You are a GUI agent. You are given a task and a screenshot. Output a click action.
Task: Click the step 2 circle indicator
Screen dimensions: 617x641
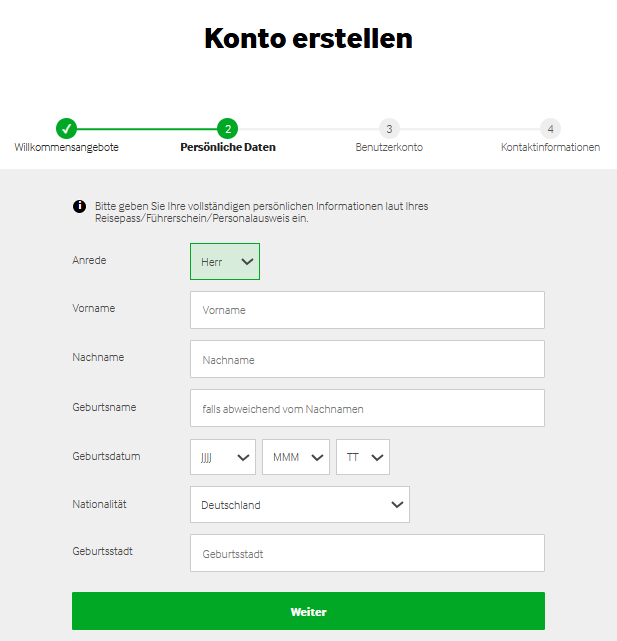[228, 128]
